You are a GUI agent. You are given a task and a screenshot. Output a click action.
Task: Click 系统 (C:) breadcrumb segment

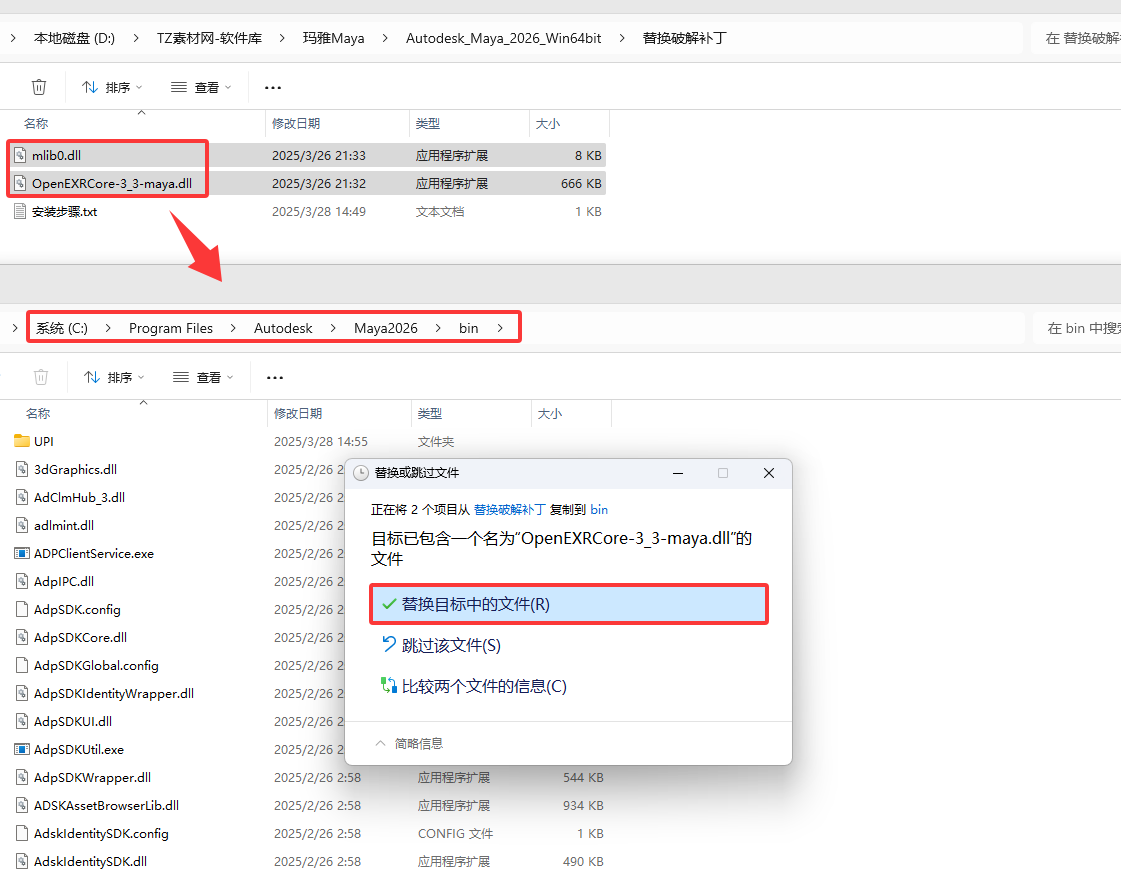62,328
